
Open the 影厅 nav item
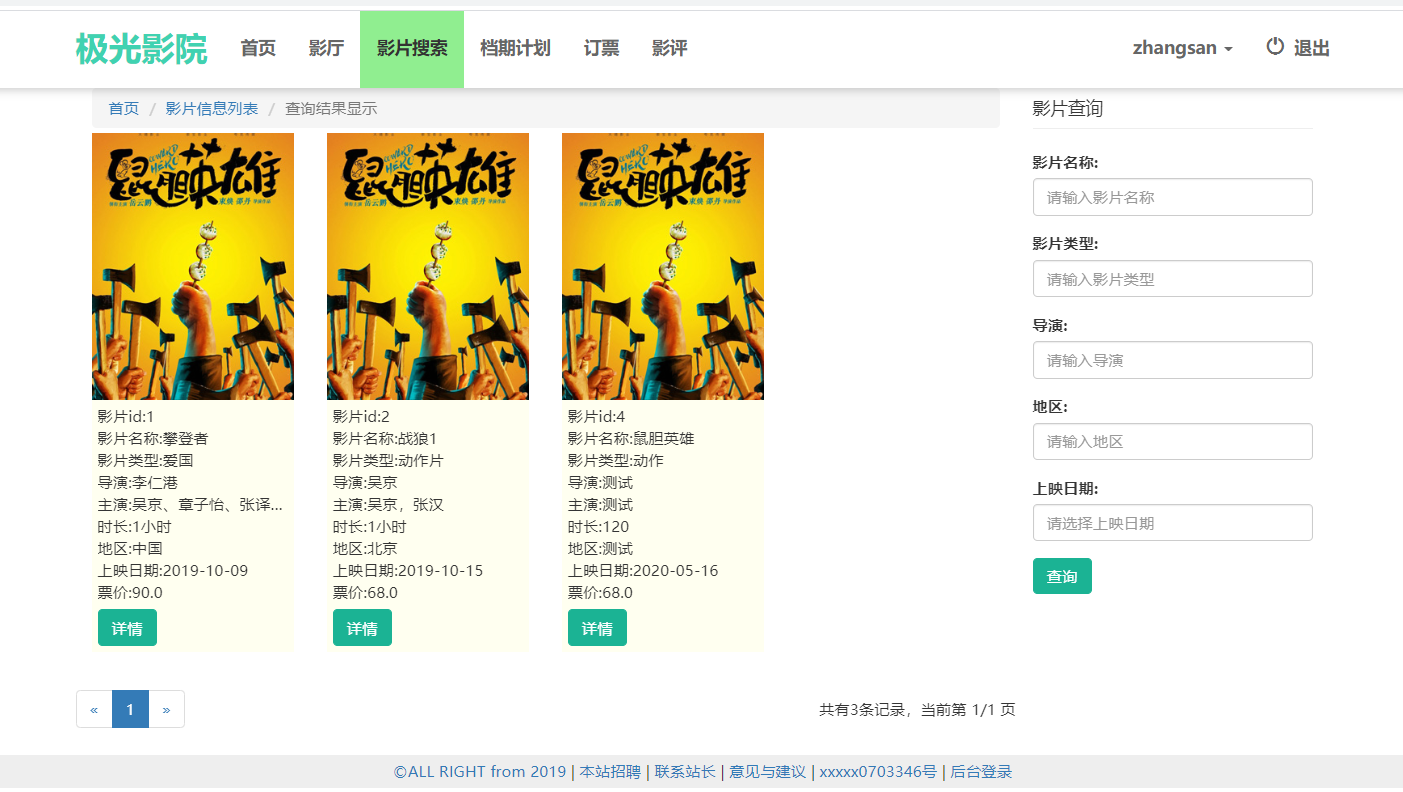pyautogui.click(x=326, y=49)
